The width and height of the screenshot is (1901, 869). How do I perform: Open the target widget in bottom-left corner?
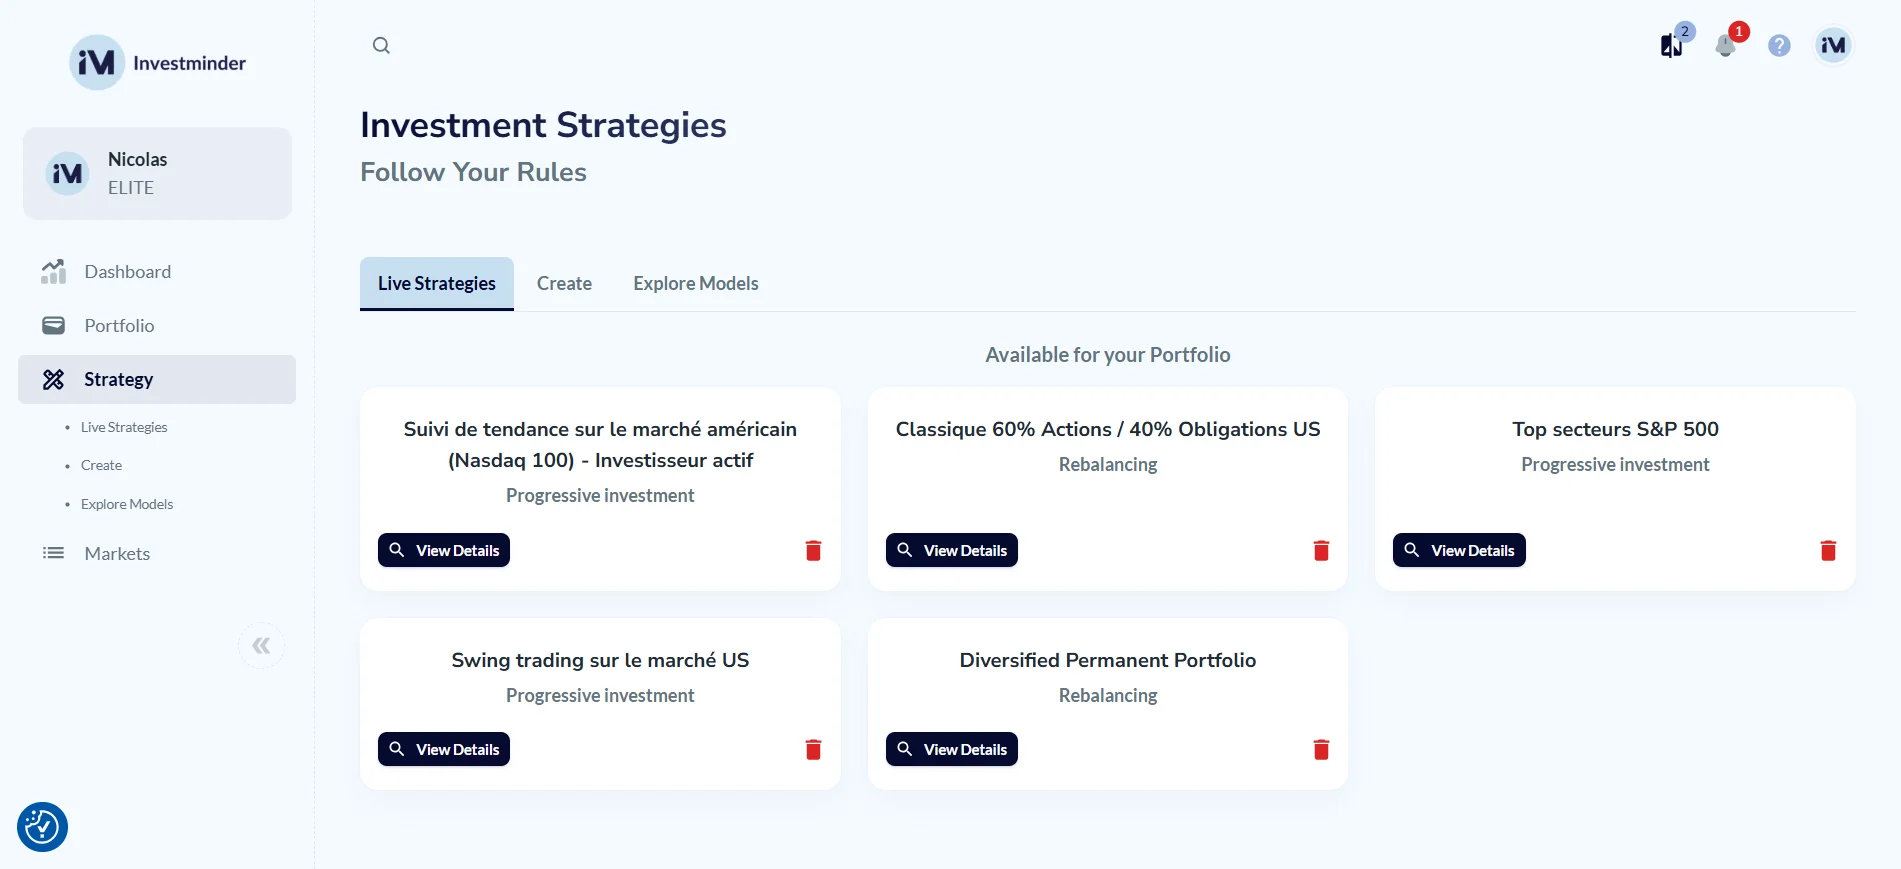point(42,827)
